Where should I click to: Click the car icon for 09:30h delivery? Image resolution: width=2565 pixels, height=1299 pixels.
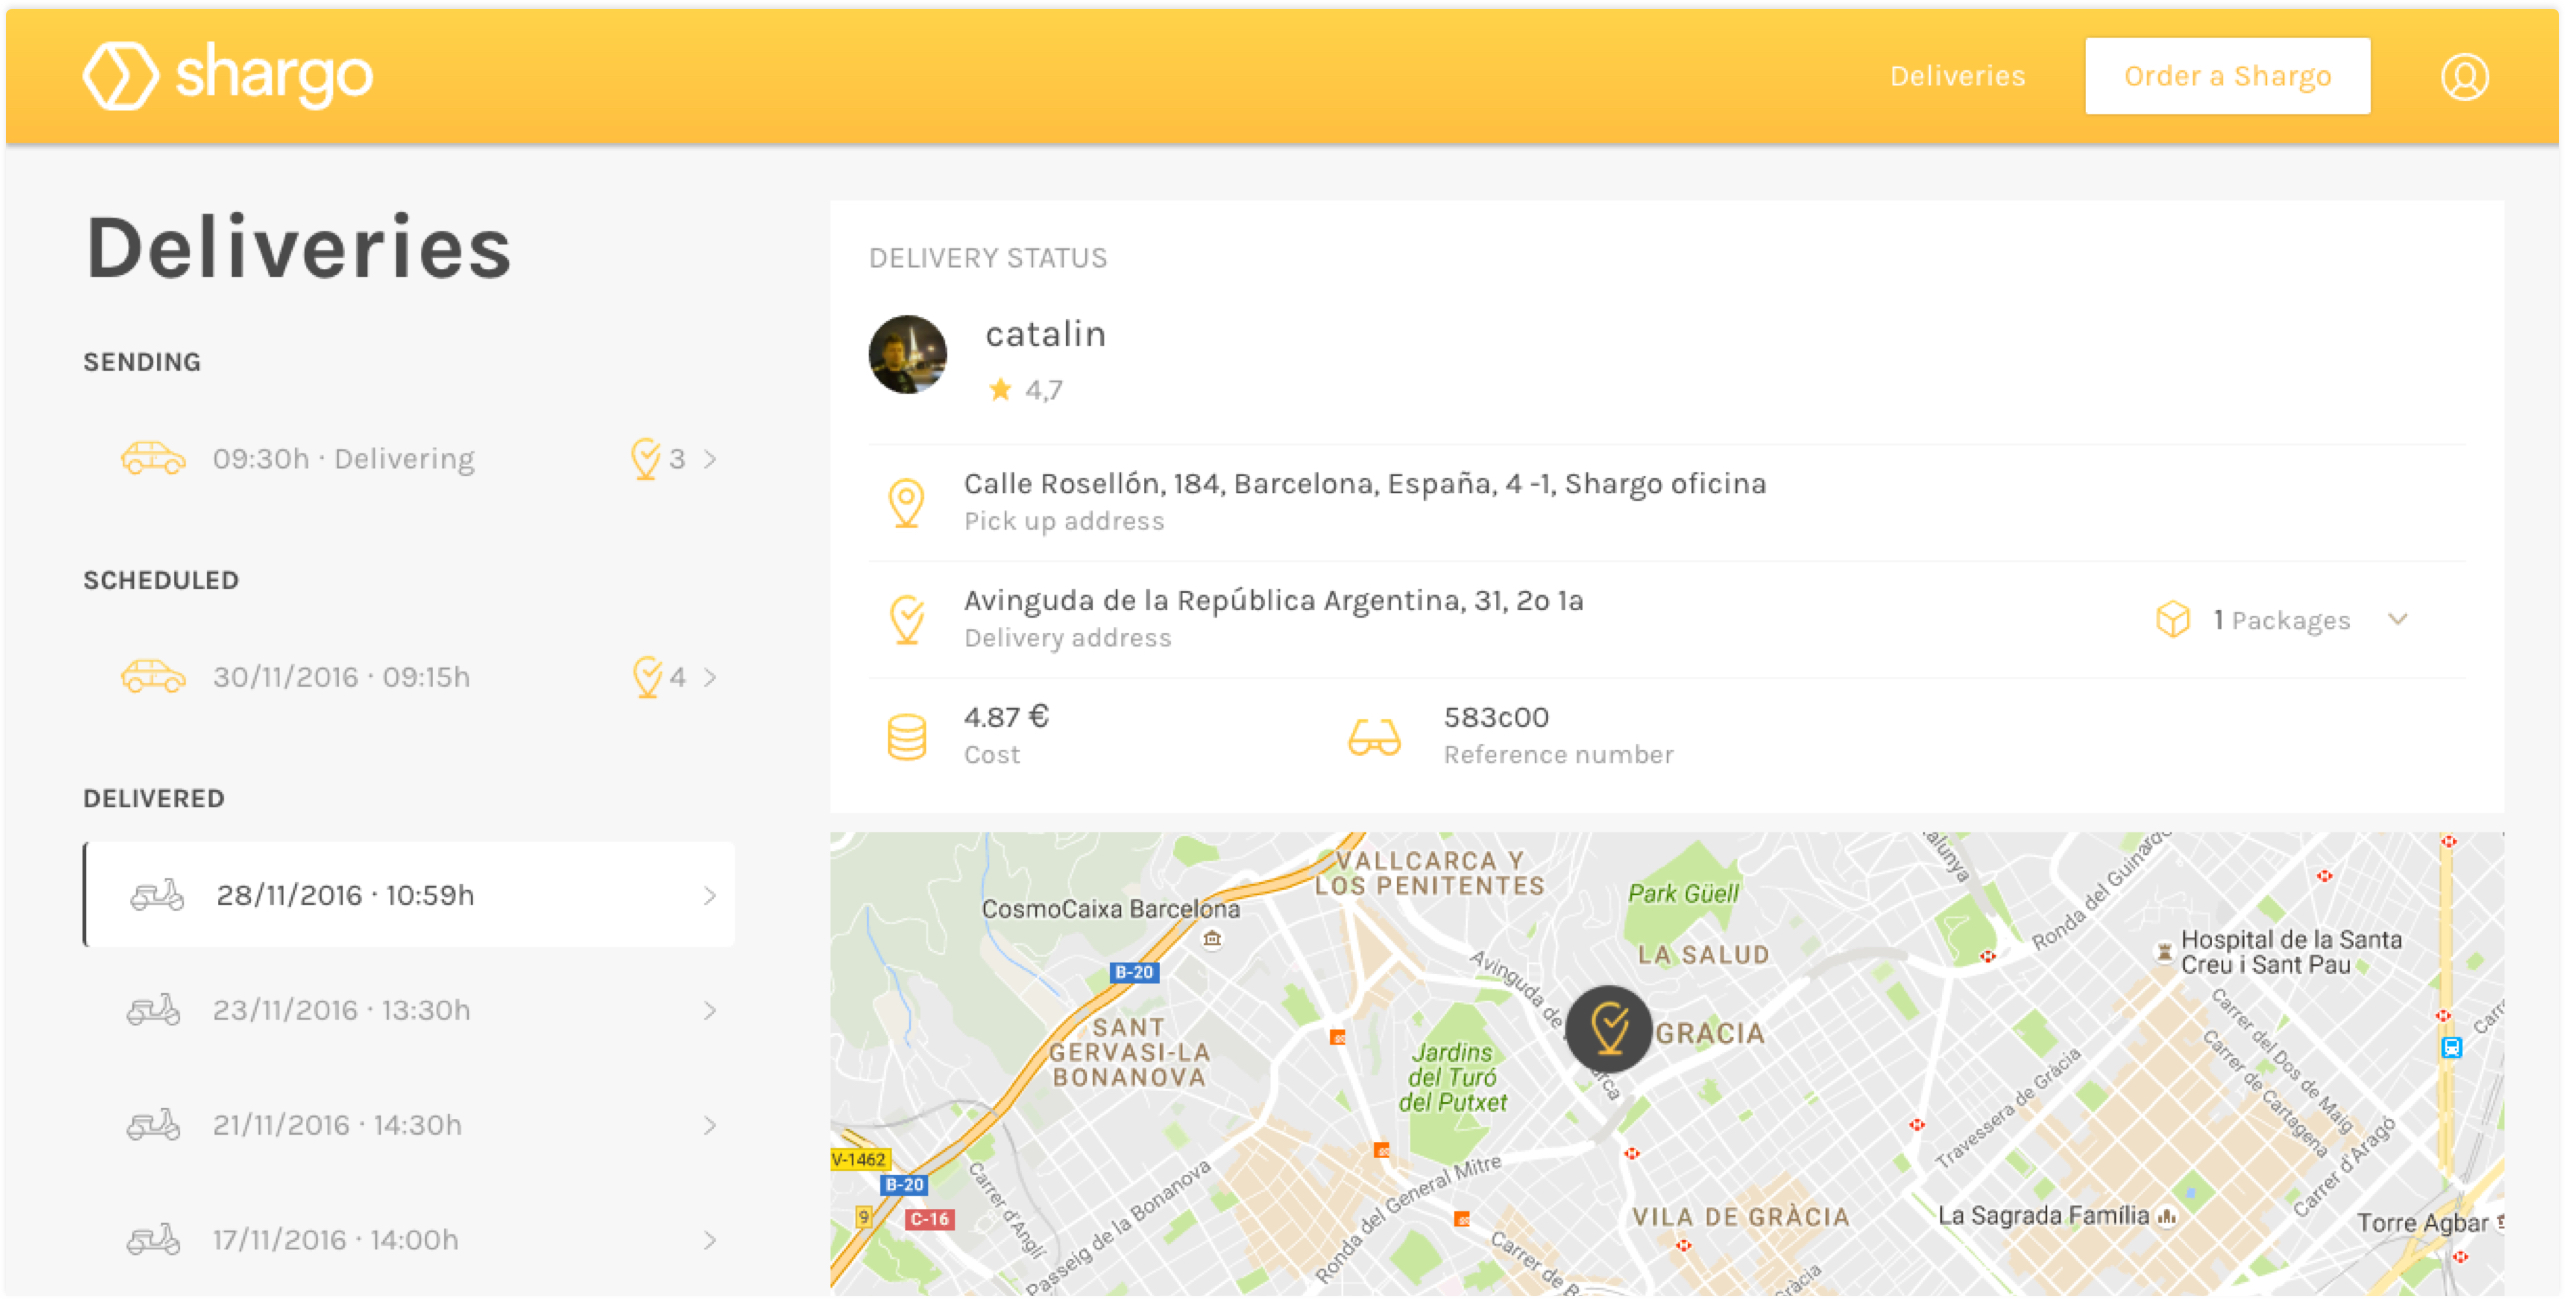[153, 458]
